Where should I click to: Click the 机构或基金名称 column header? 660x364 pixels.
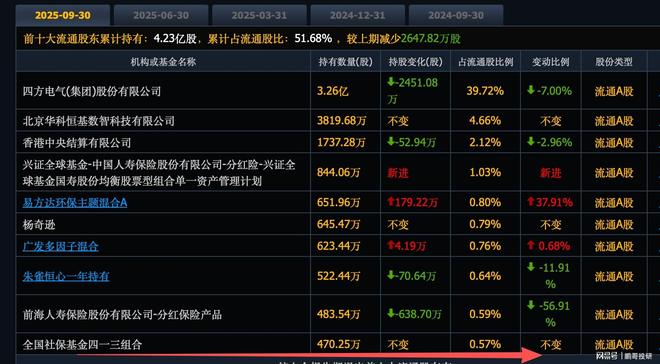(163, 62)
